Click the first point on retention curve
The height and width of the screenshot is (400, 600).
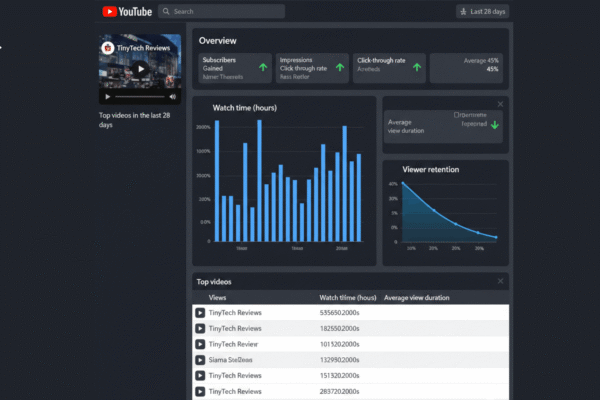(x=403, y=183)
